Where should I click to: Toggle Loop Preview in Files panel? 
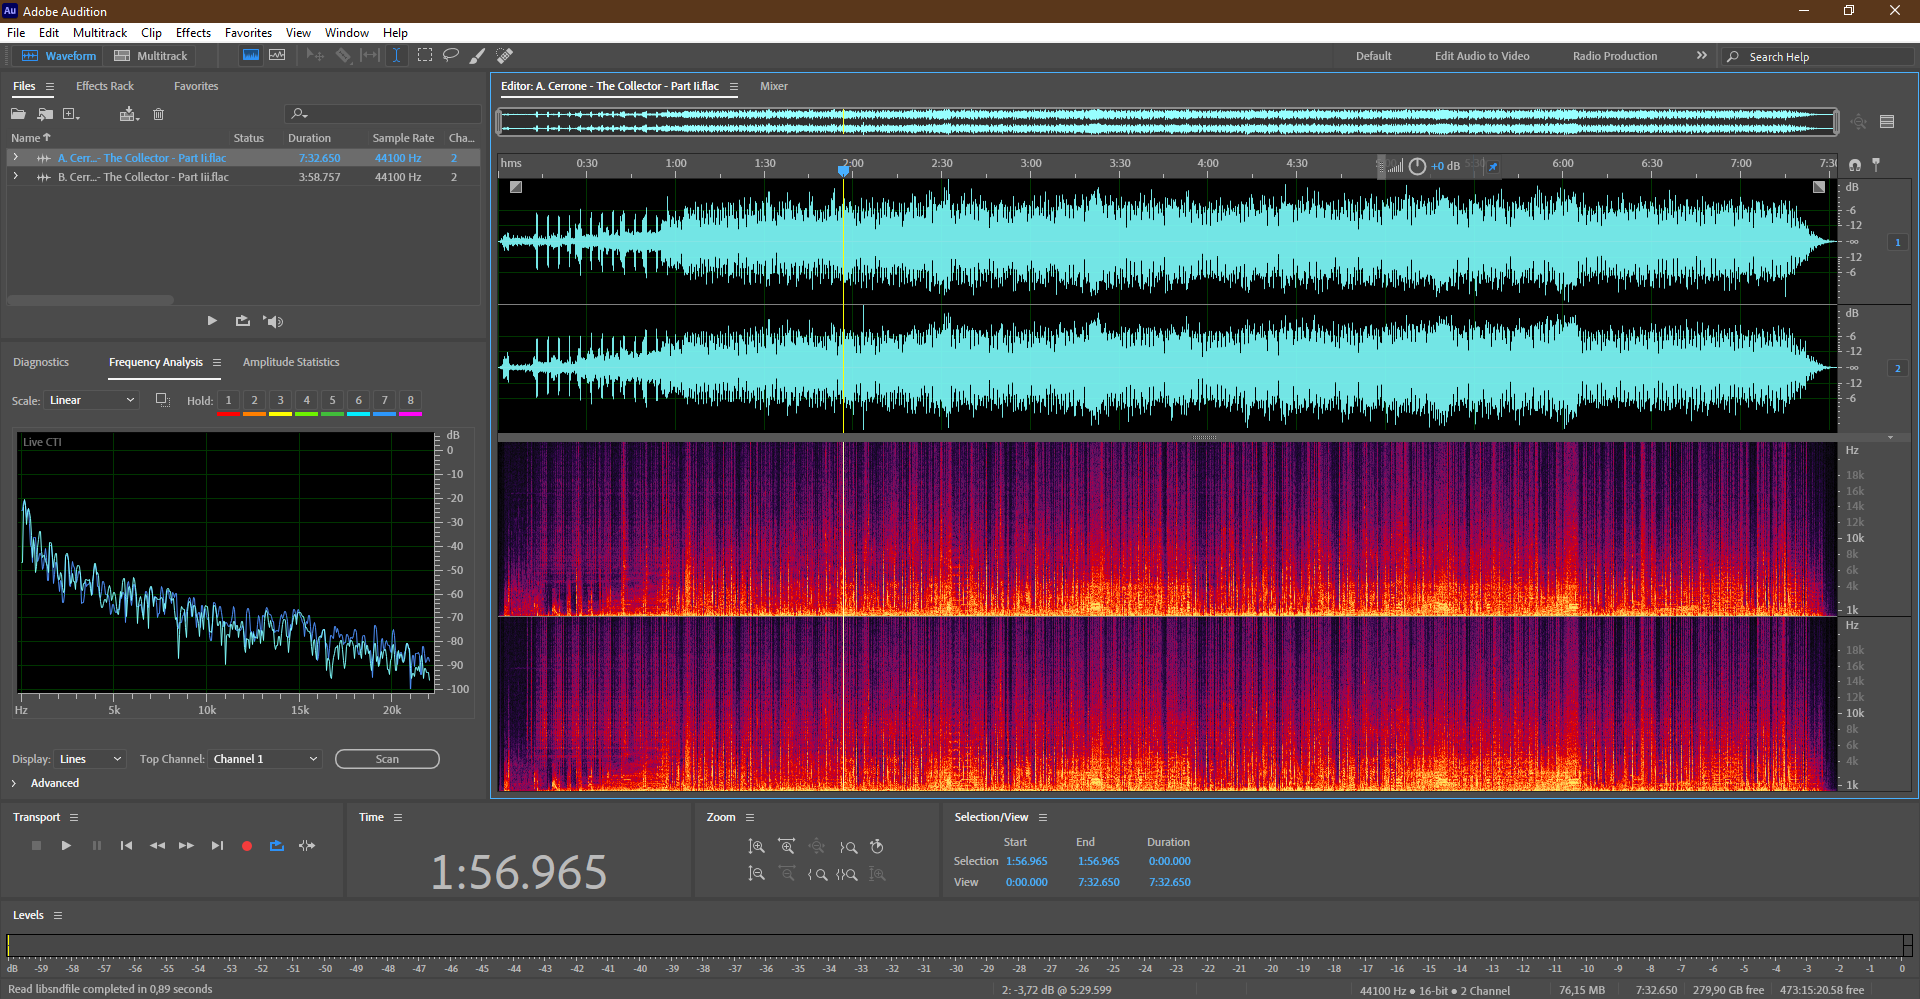click(x=242, y=321)
